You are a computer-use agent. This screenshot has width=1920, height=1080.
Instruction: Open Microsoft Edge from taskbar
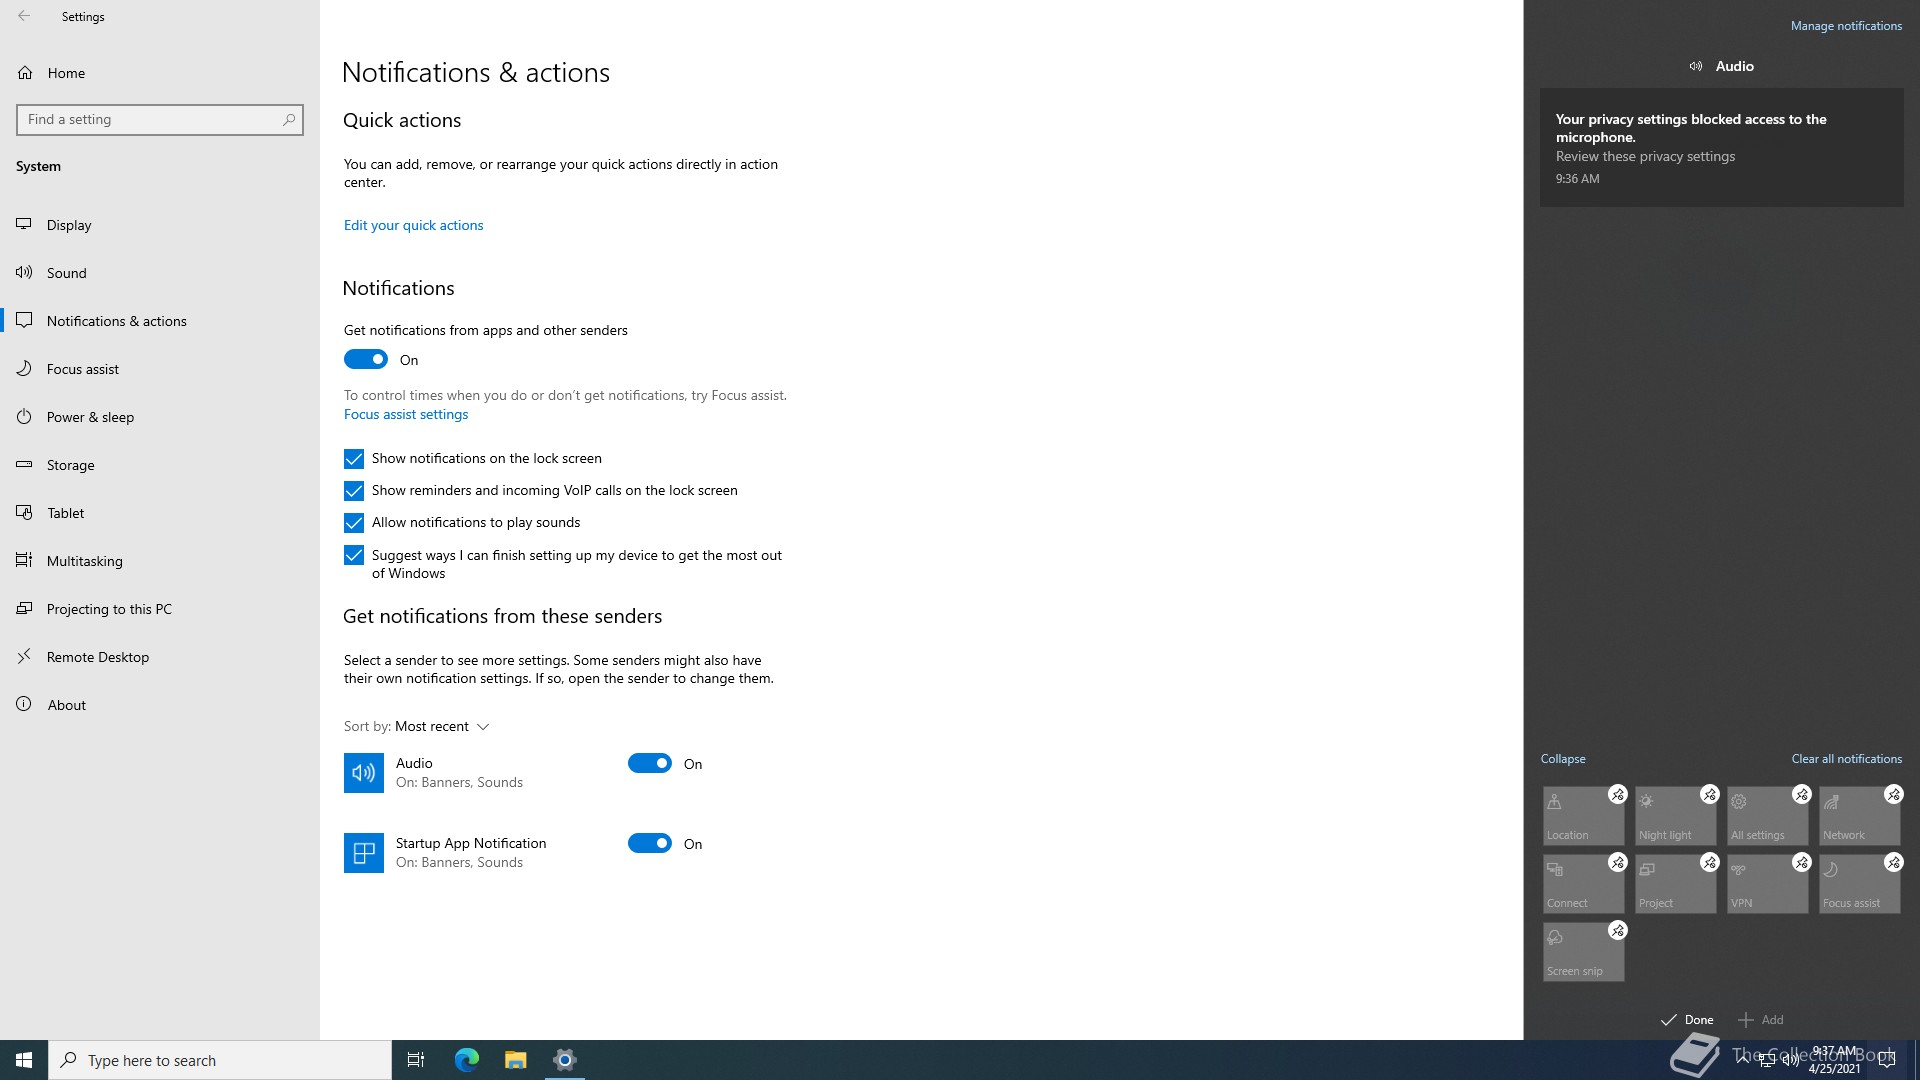tap(467, 1060)
